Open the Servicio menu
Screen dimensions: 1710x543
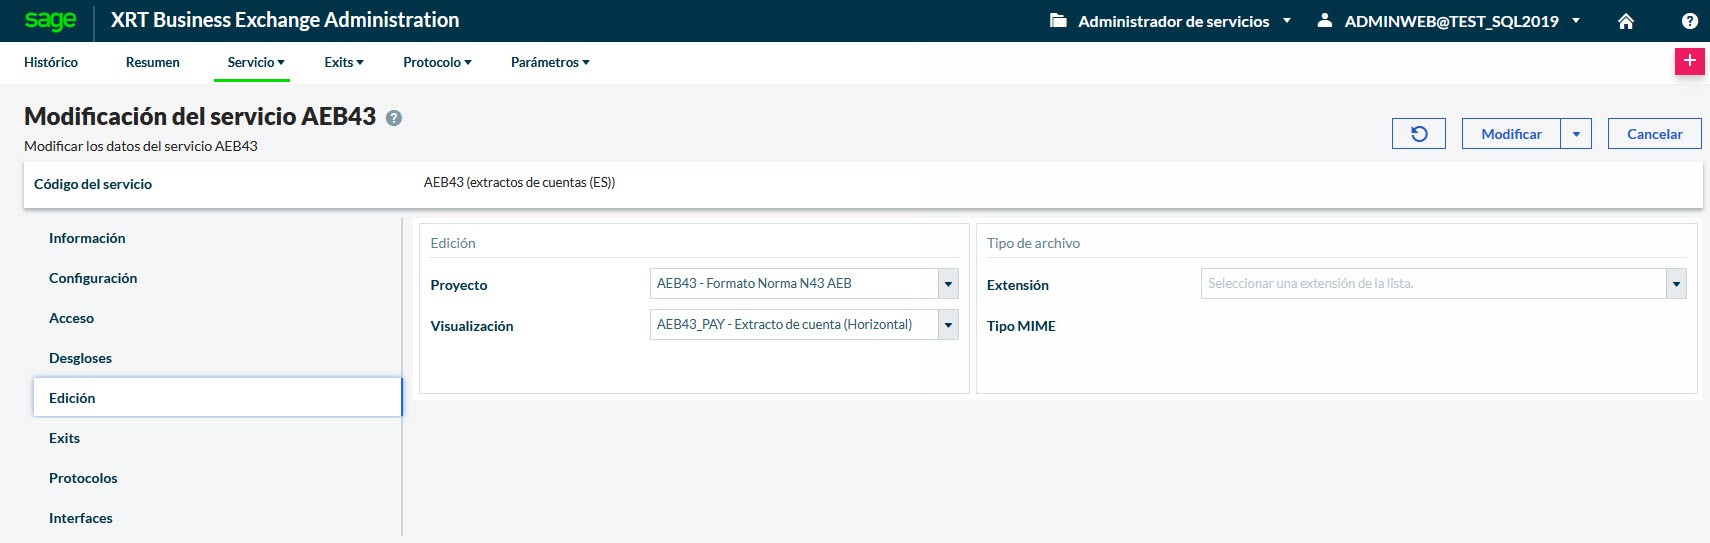point(255,62)
